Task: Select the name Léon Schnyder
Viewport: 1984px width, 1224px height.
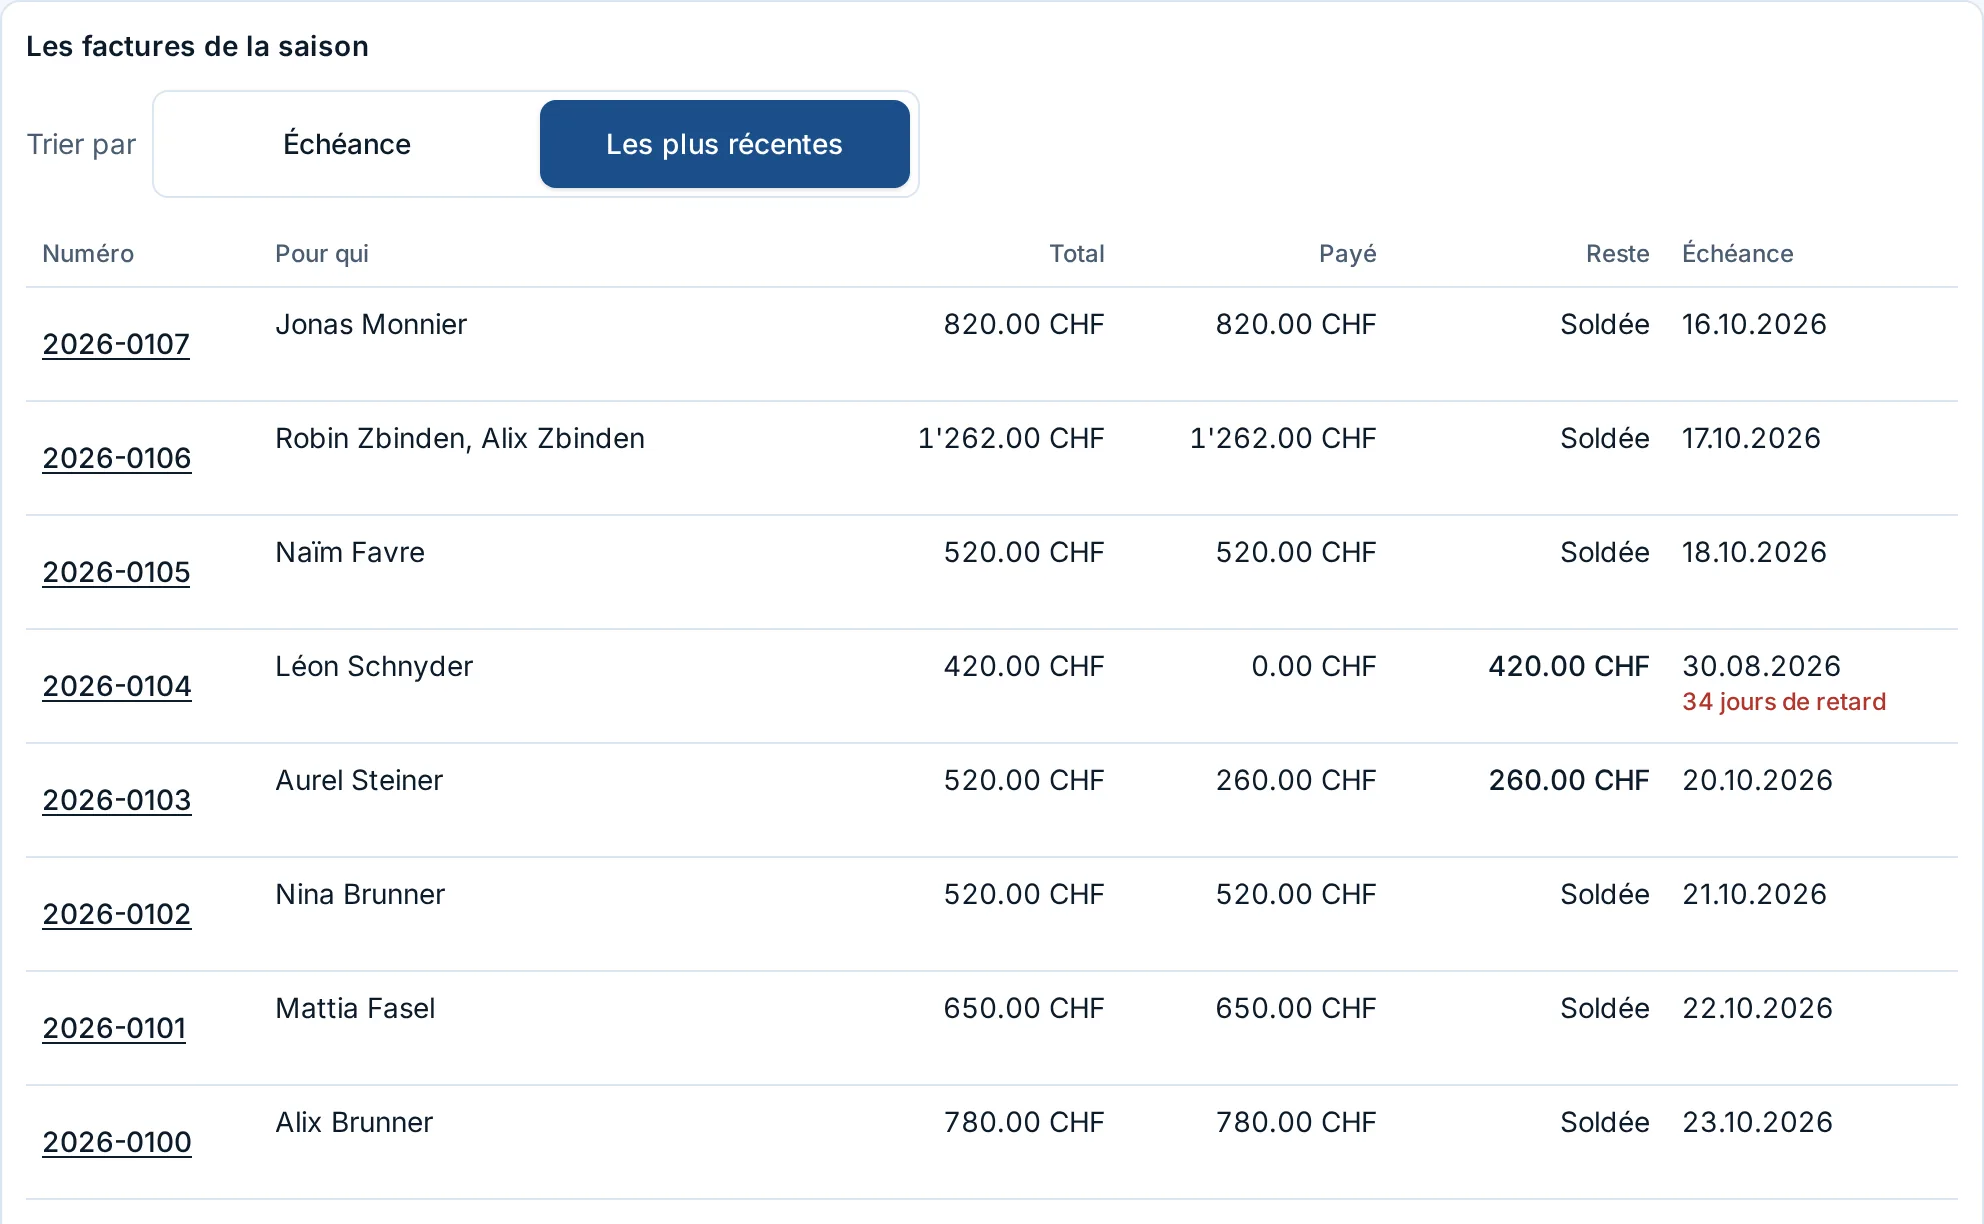Action: [374, 666]
